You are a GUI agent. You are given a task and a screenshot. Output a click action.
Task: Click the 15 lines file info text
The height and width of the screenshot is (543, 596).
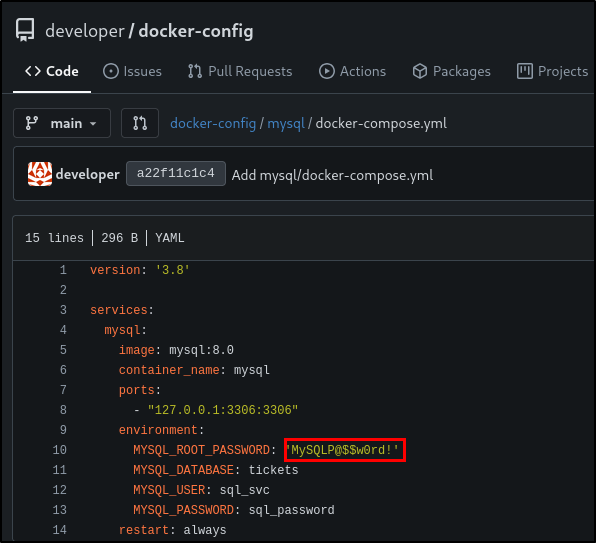click(x=54, y=238)
